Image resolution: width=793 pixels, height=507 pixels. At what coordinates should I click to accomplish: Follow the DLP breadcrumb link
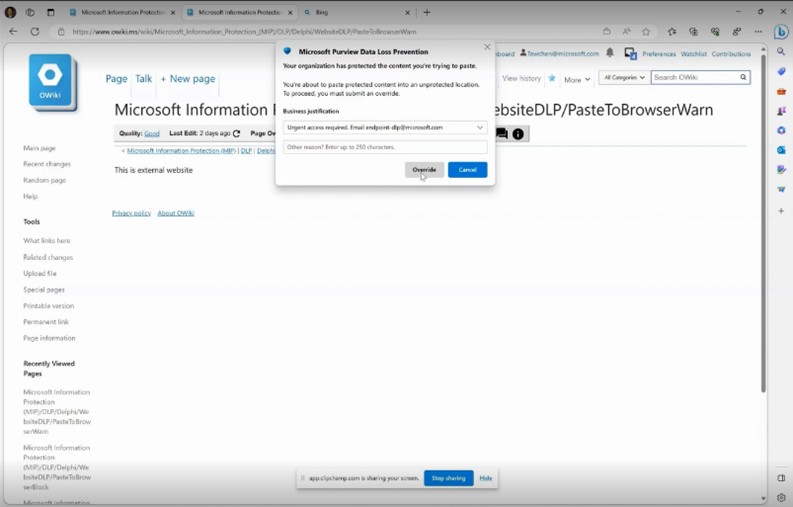point(246,151)
